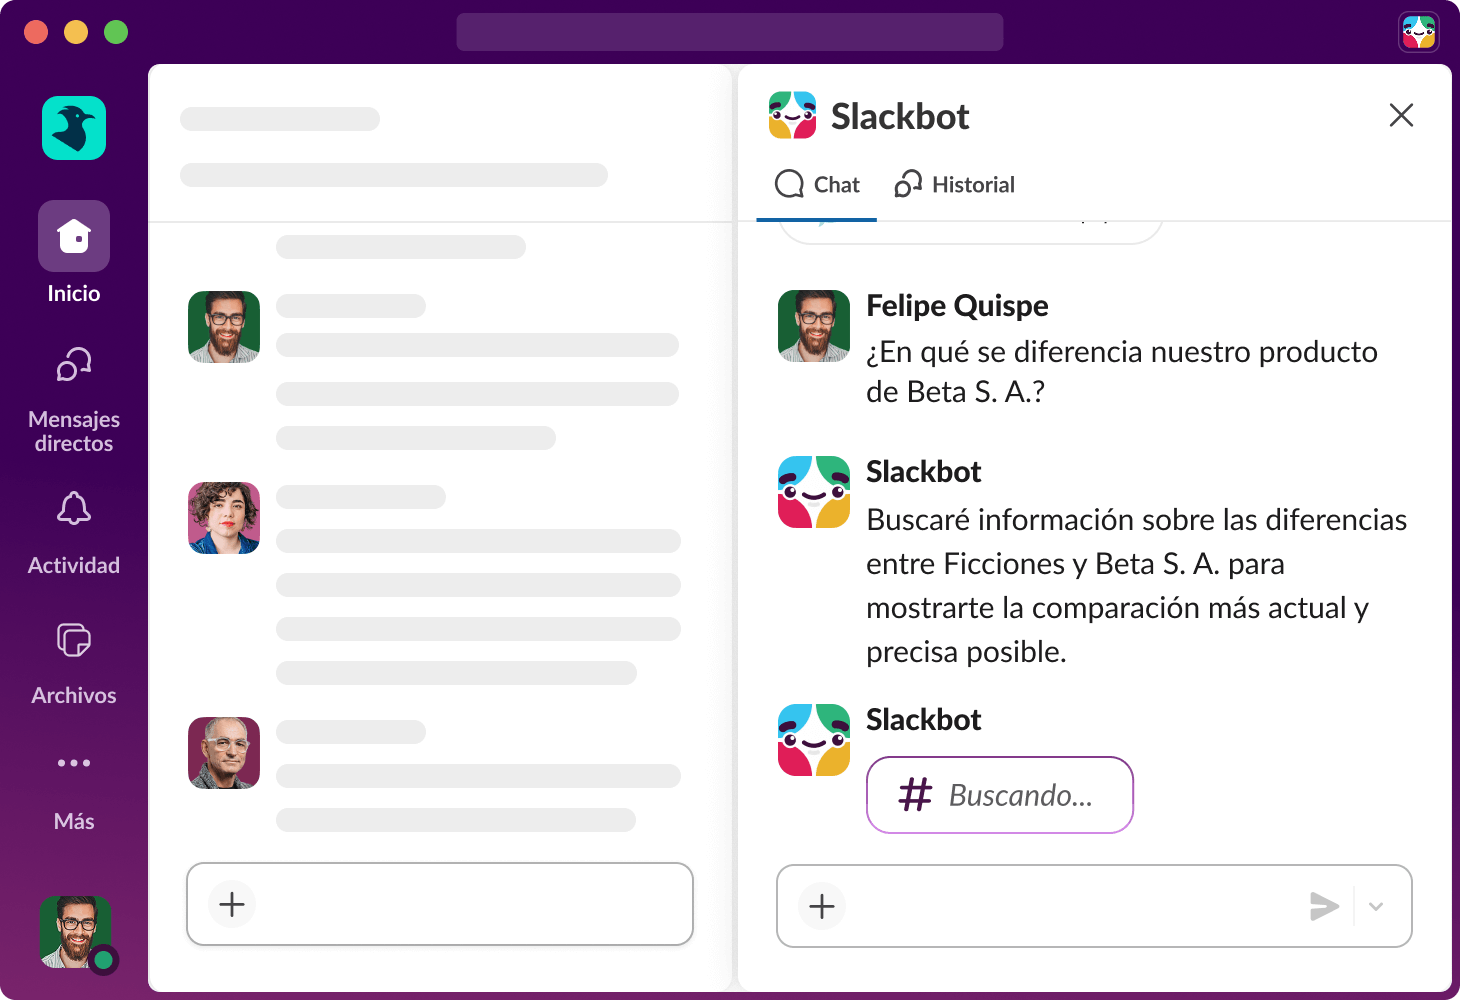Viewport: 1460px width, 1000px height.
Task: Click Felipe Quispe's profile picture
Action: pos(813,326)
